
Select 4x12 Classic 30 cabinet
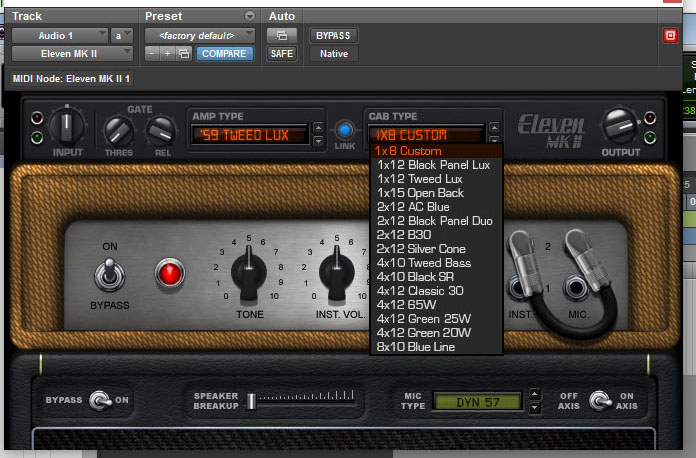click(436, 291)
